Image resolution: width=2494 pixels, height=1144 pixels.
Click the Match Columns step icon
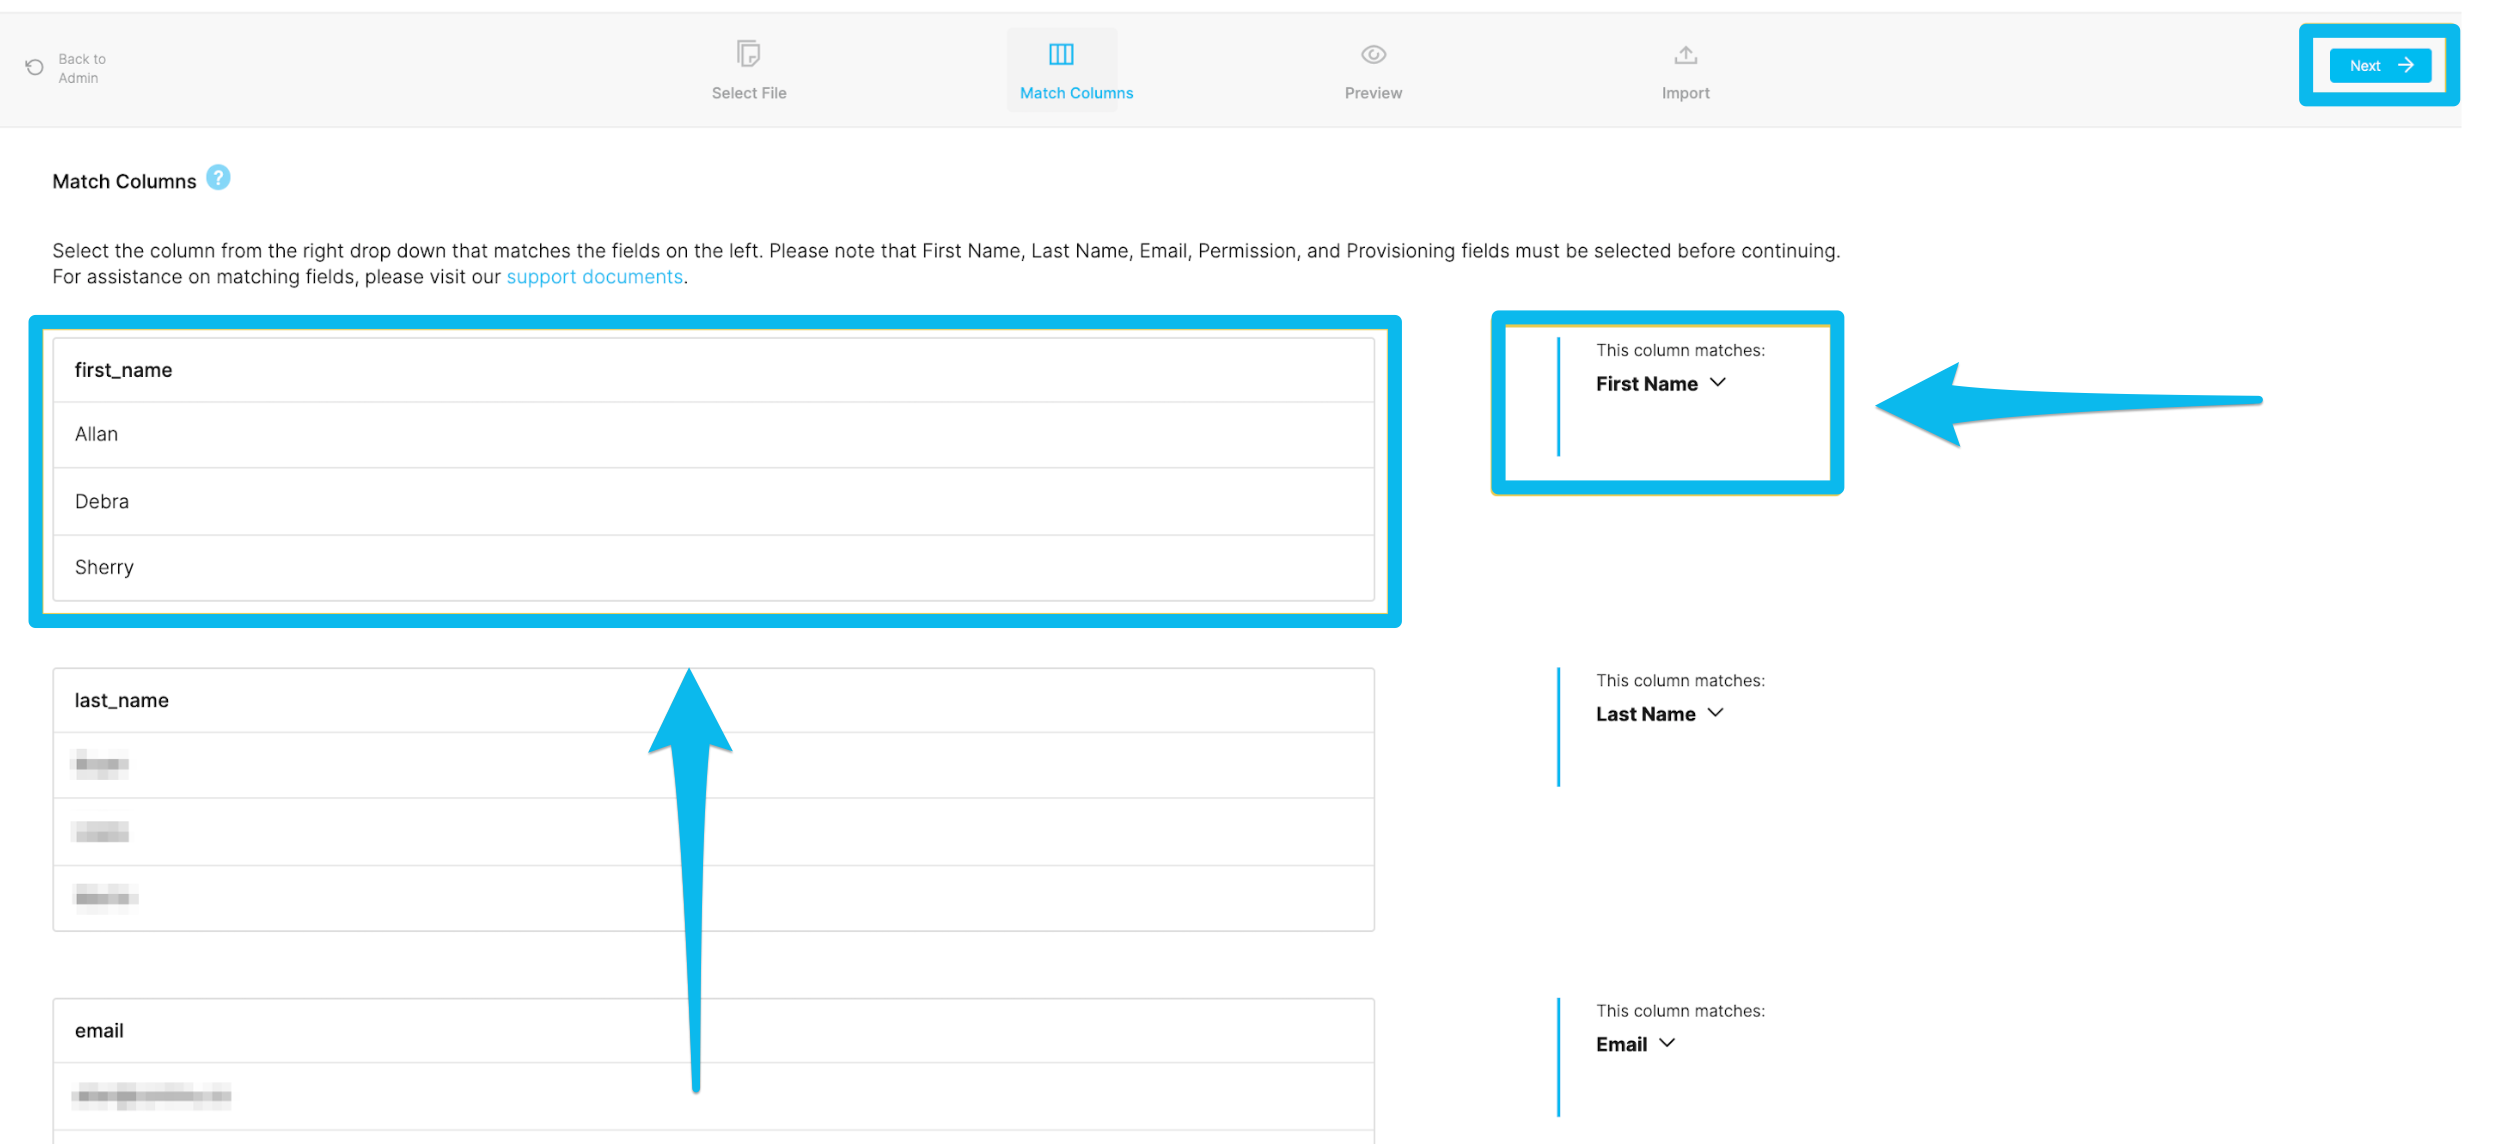[x=1061, y=54]
